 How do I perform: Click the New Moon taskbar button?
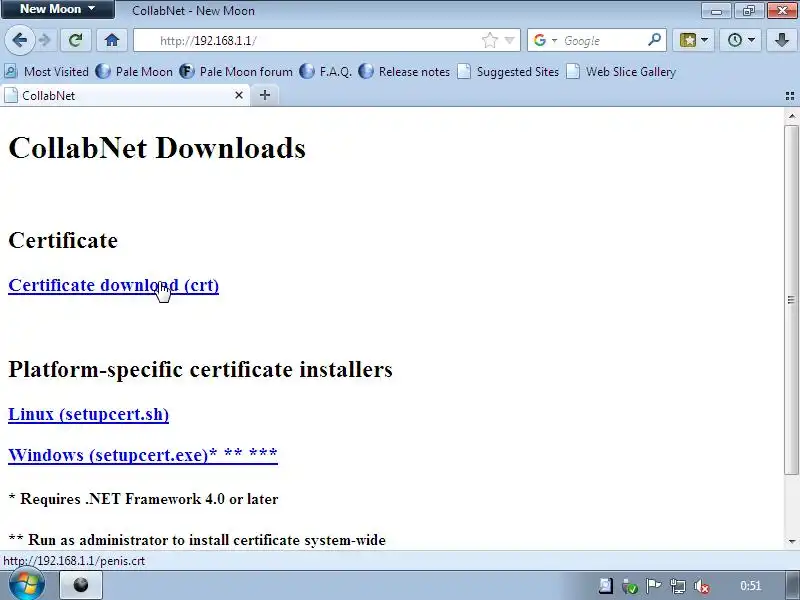coord(81,585)
